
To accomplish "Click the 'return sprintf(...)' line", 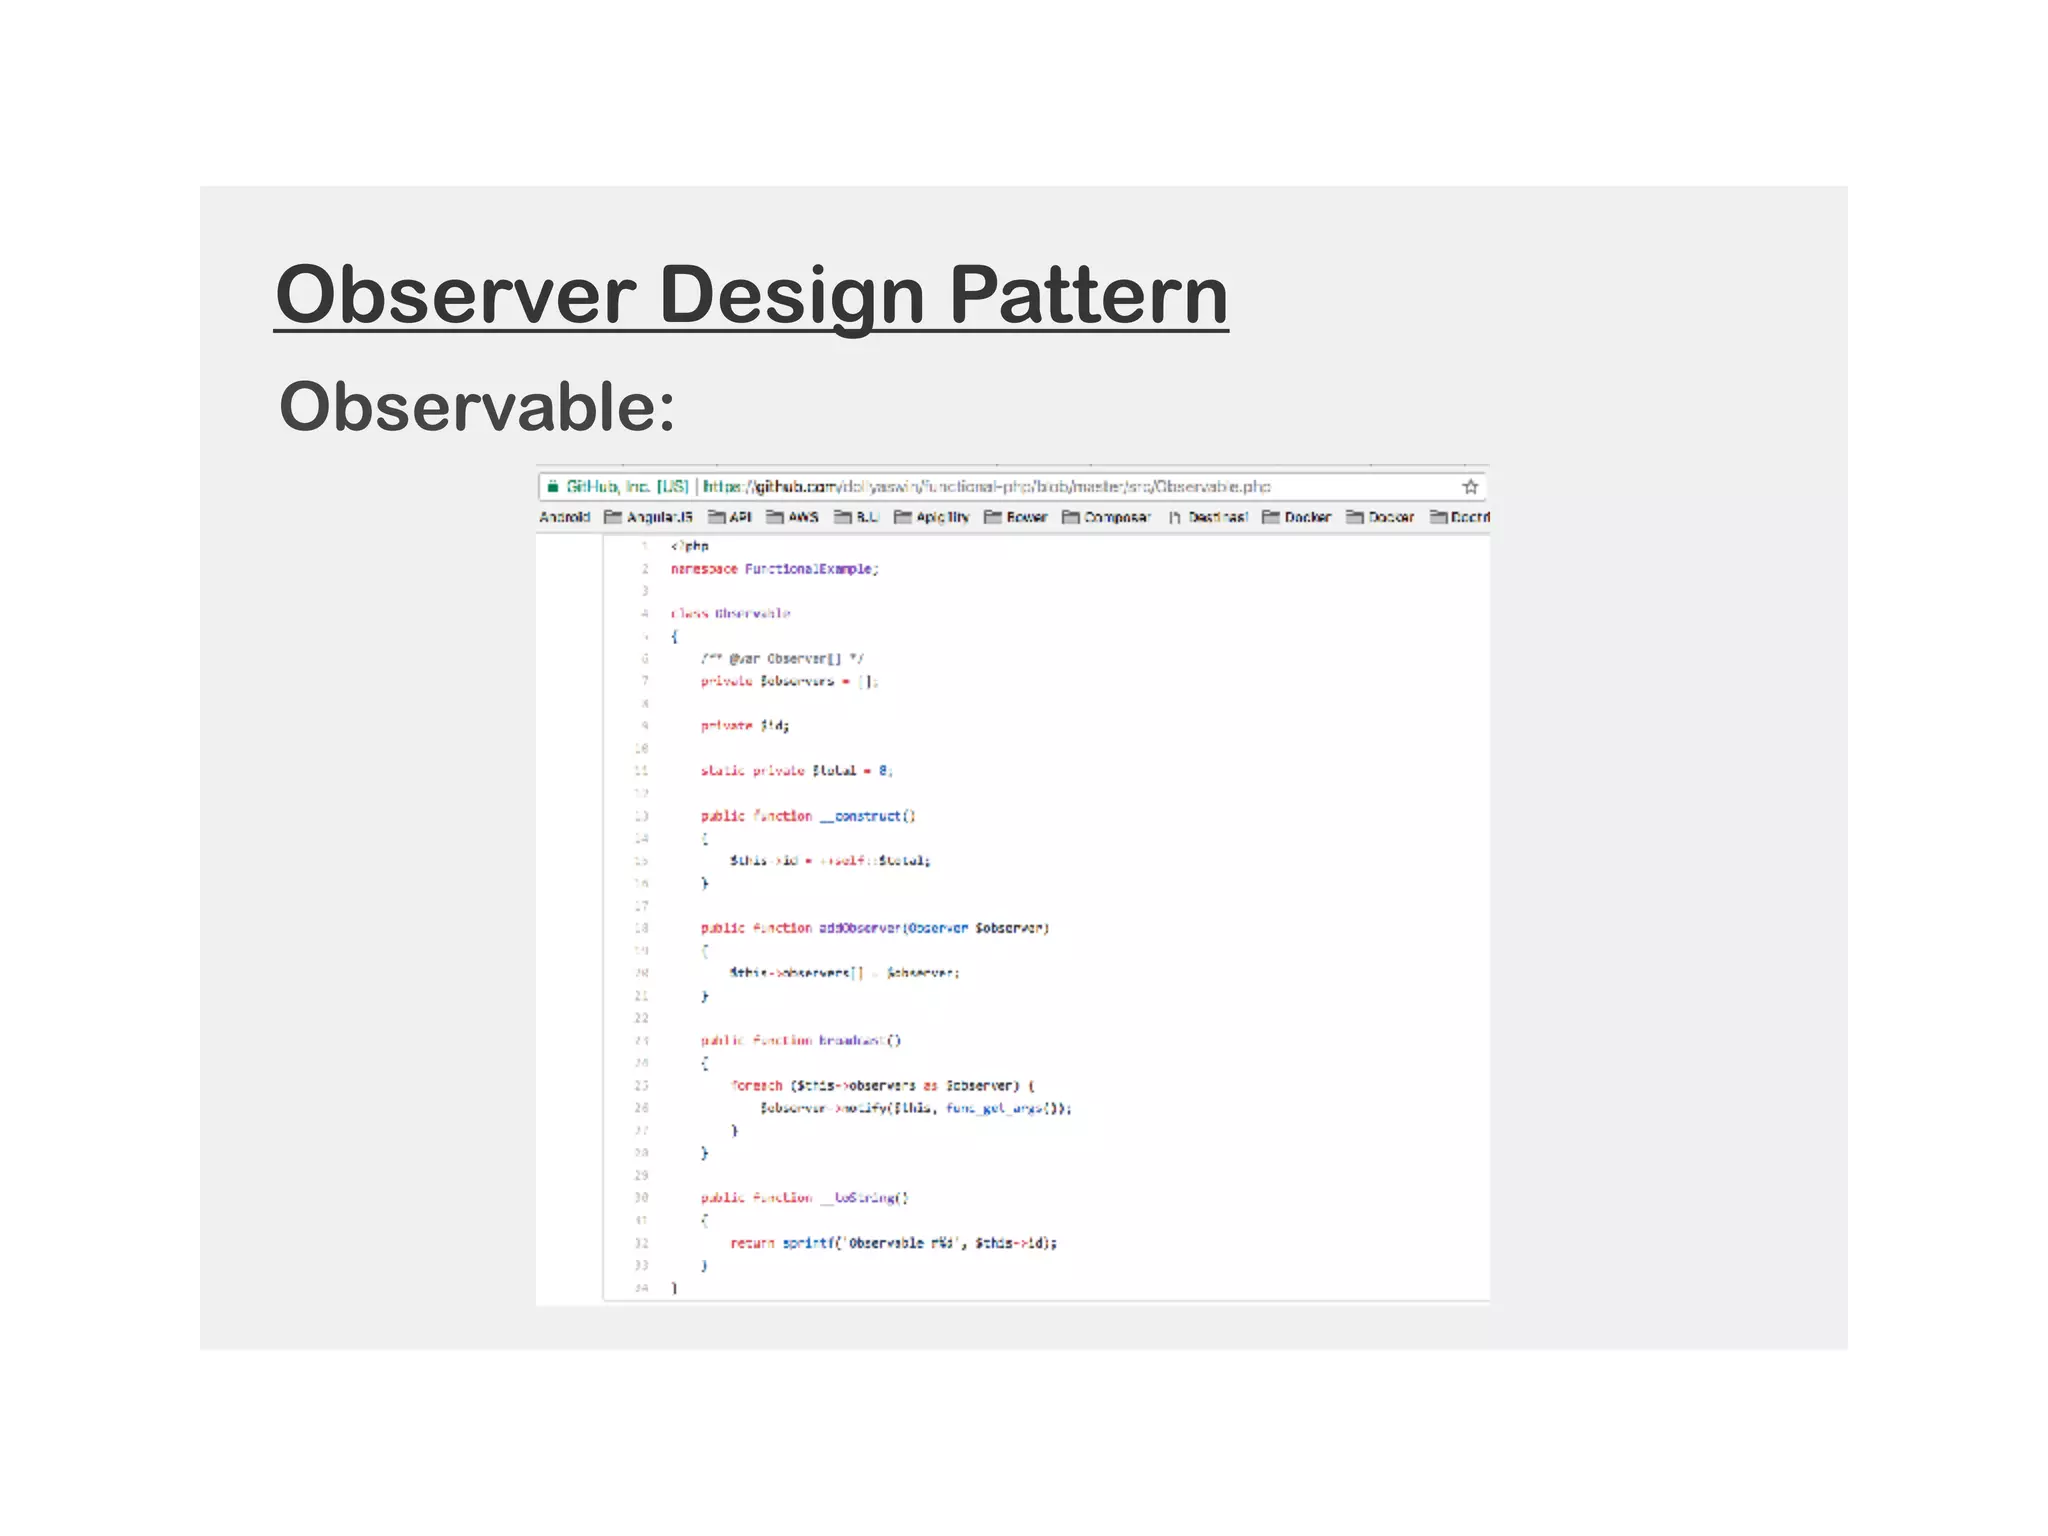I will tap(893, 1243).
